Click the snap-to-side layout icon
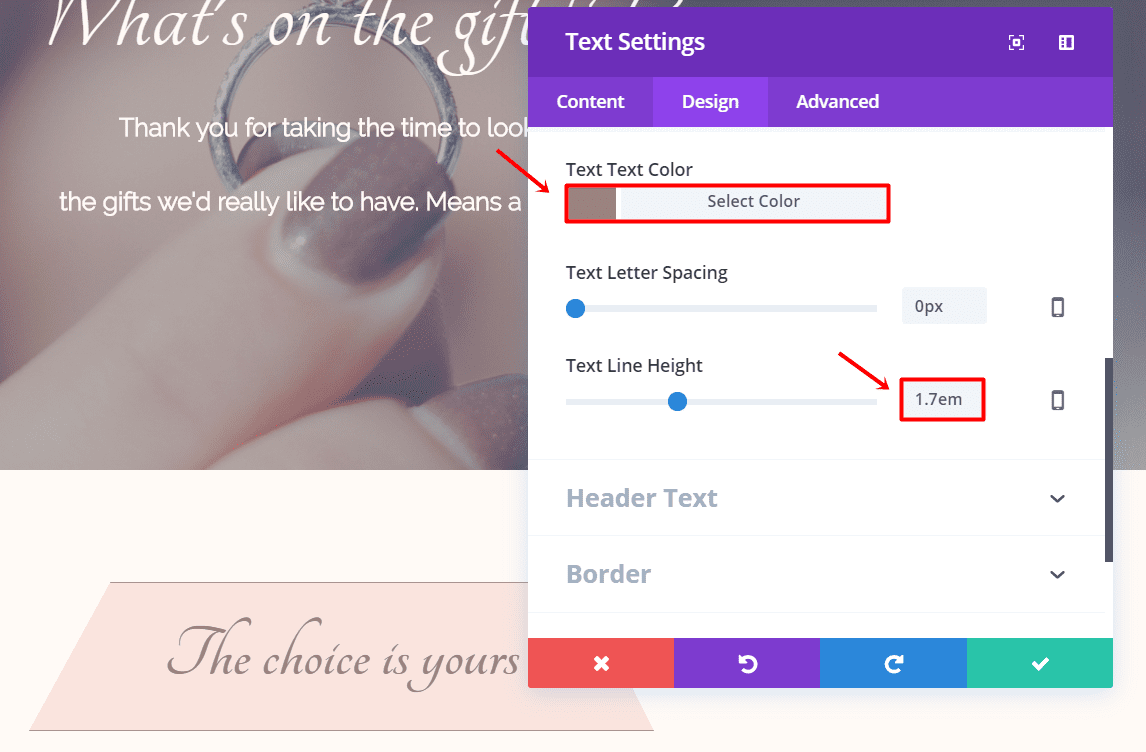 pyautogui.click(x=1066, y=42)
